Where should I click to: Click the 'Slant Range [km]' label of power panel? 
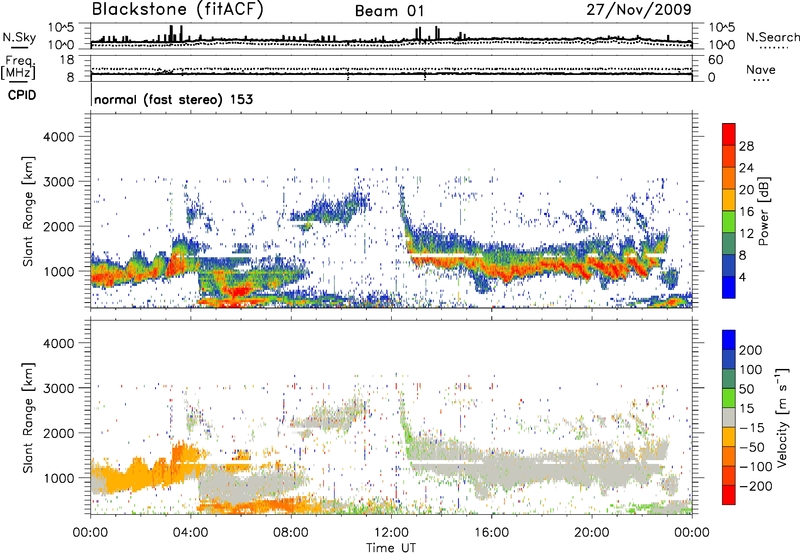click(28, 211)
